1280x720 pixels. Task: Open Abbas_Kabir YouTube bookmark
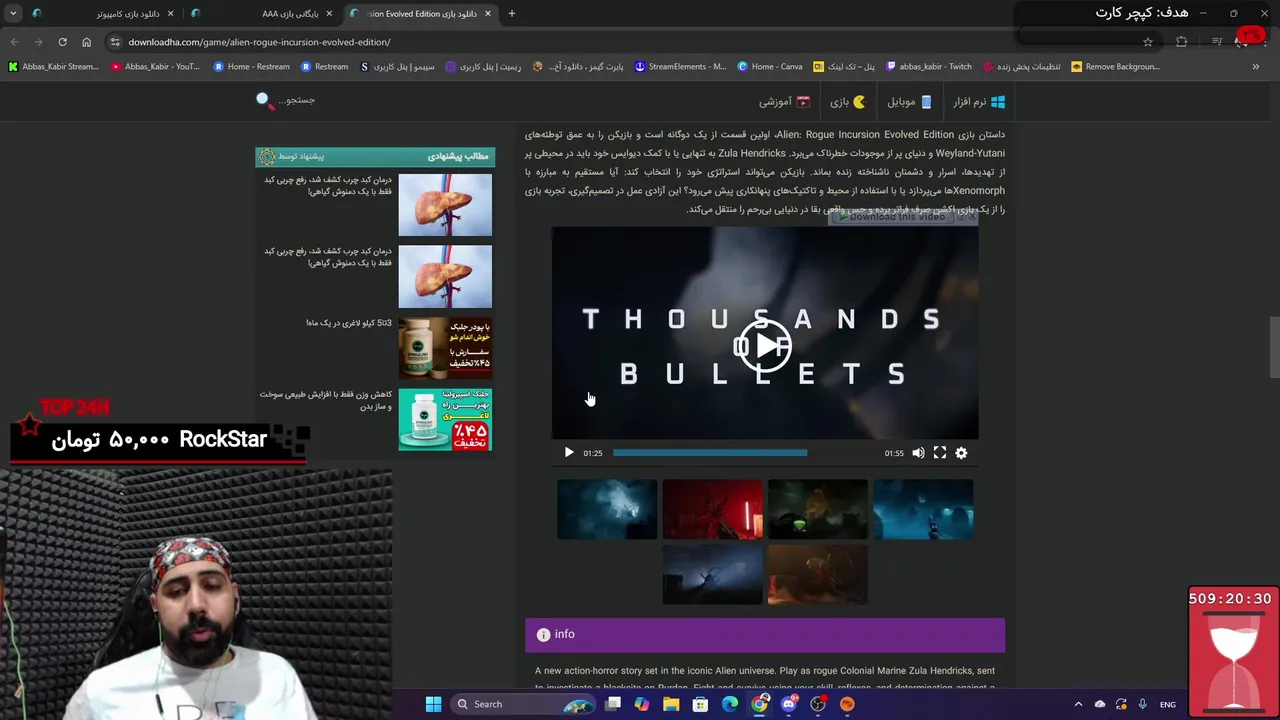(x=155, y=67)
